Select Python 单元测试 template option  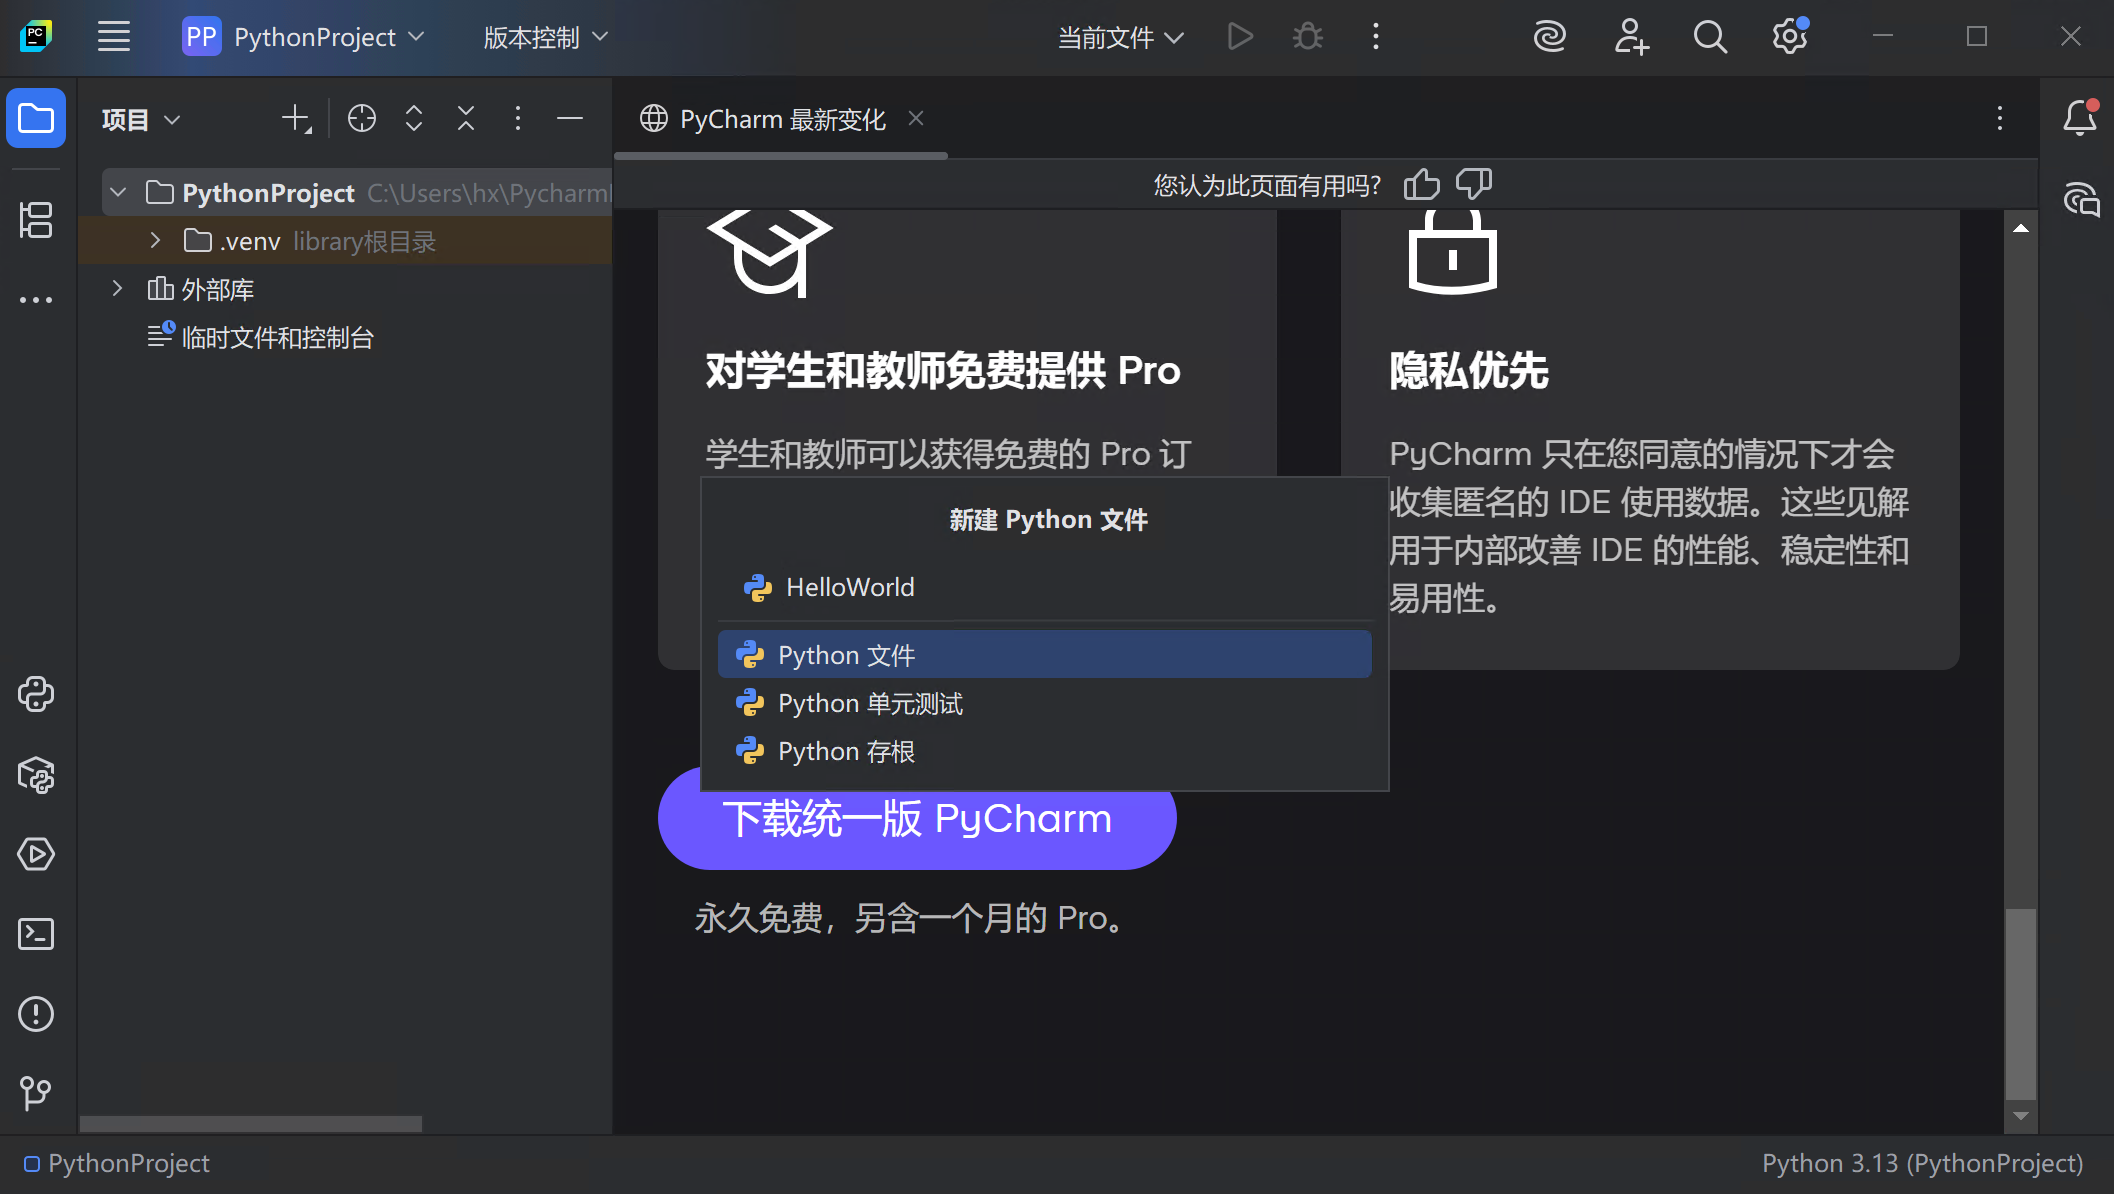pyautogui.click(x=1044, y=703)
